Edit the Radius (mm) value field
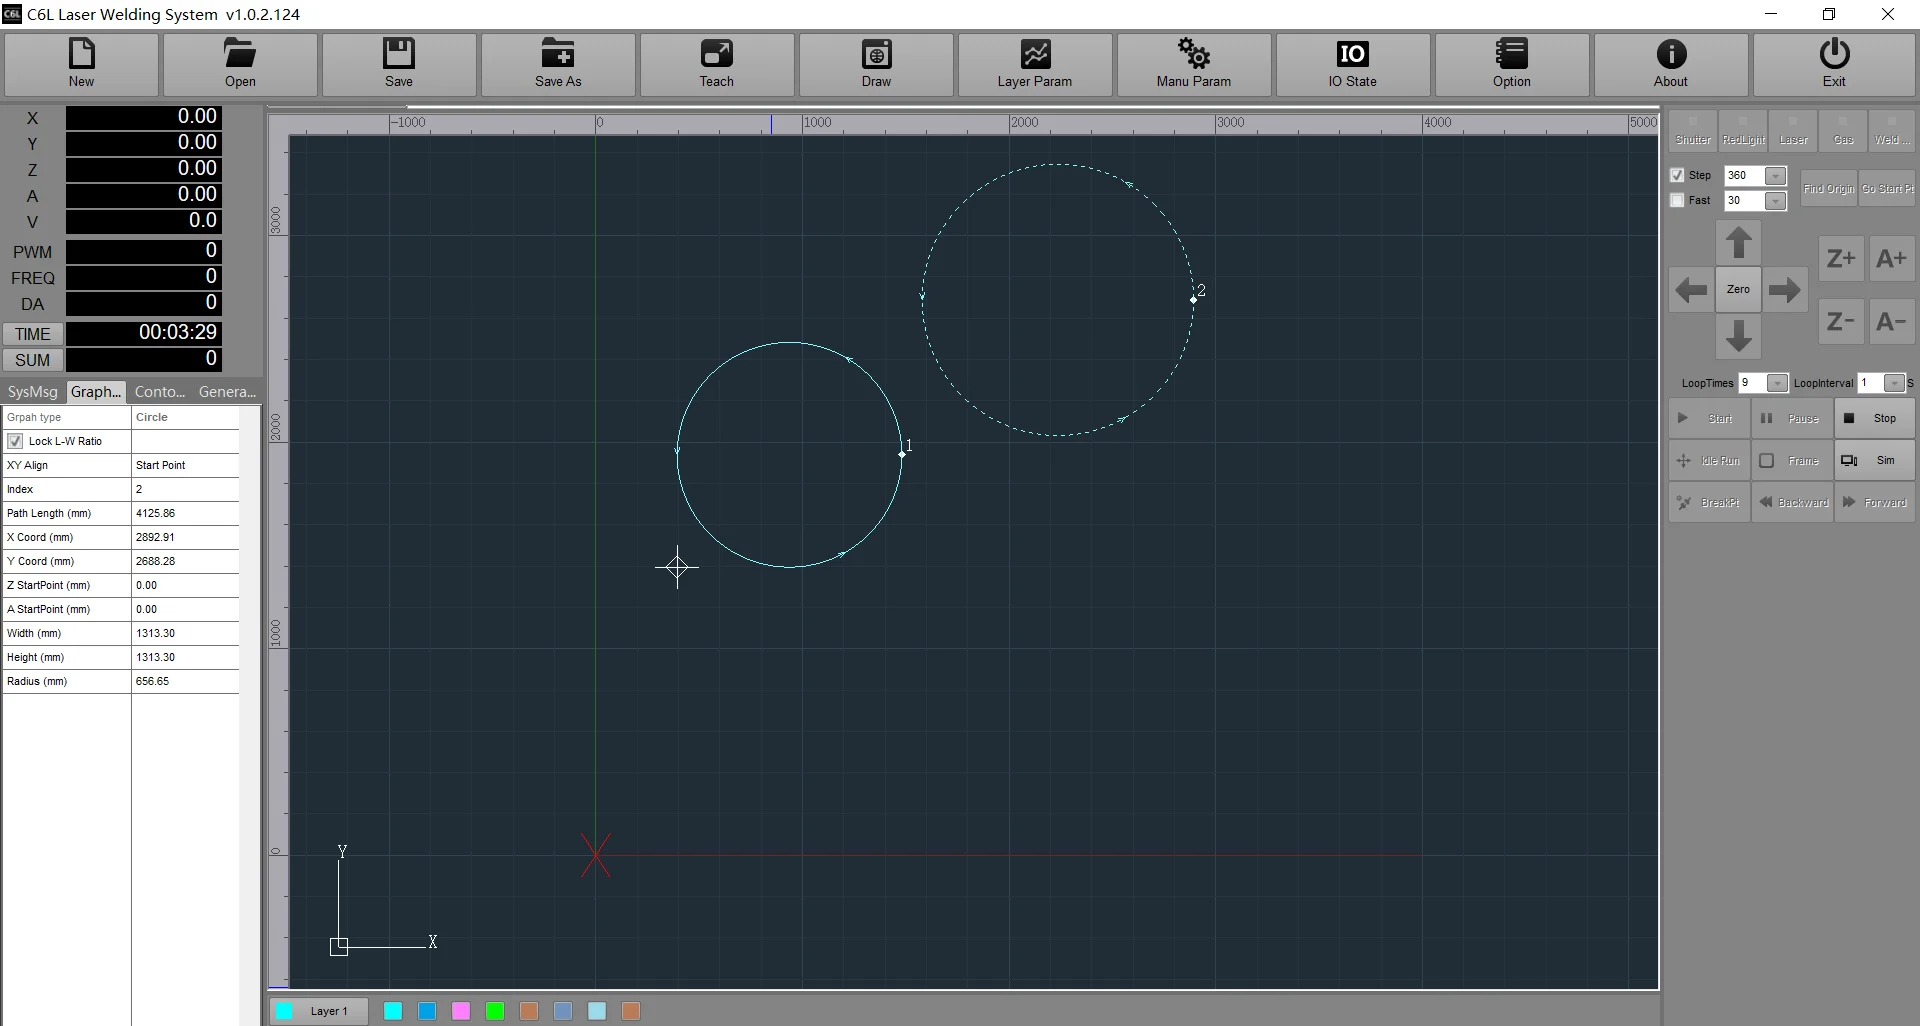The image size is (1920, 1026). pyautogui.click(x=185, y=681)
